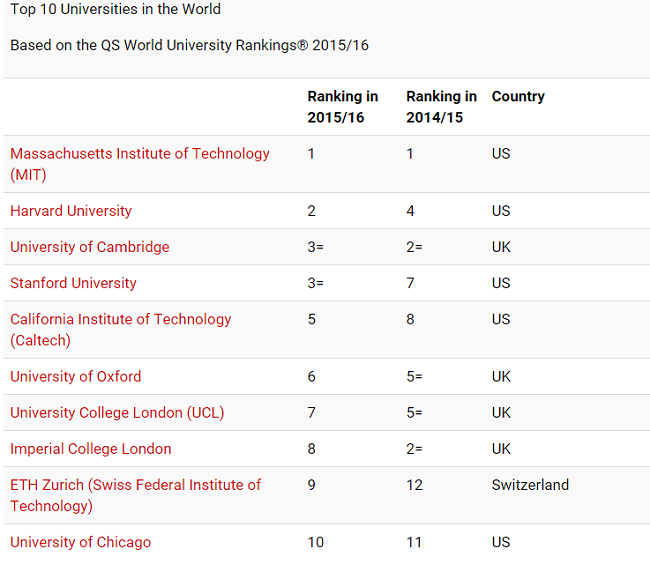Click the 'Ranking in 2015/16' column header
Image resolution: width=650 pixels, height=564 pixels.
(342, 107)
